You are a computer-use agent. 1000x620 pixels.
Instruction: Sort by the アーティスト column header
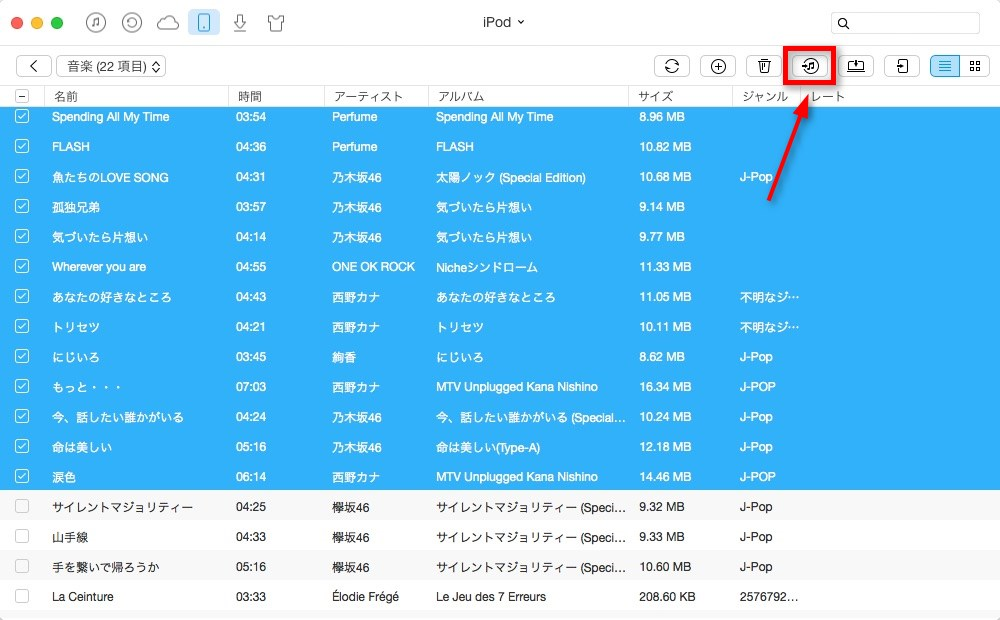point(376,96)
